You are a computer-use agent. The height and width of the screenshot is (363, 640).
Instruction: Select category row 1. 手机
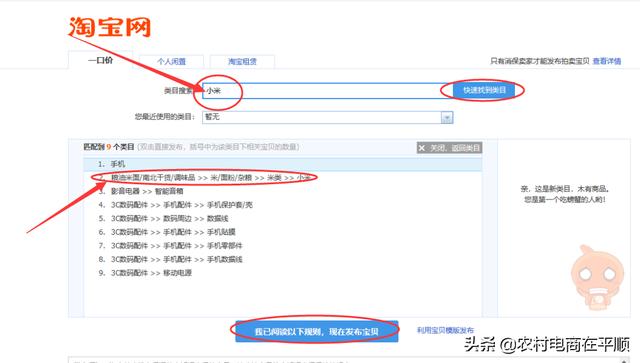pos(282,164)
